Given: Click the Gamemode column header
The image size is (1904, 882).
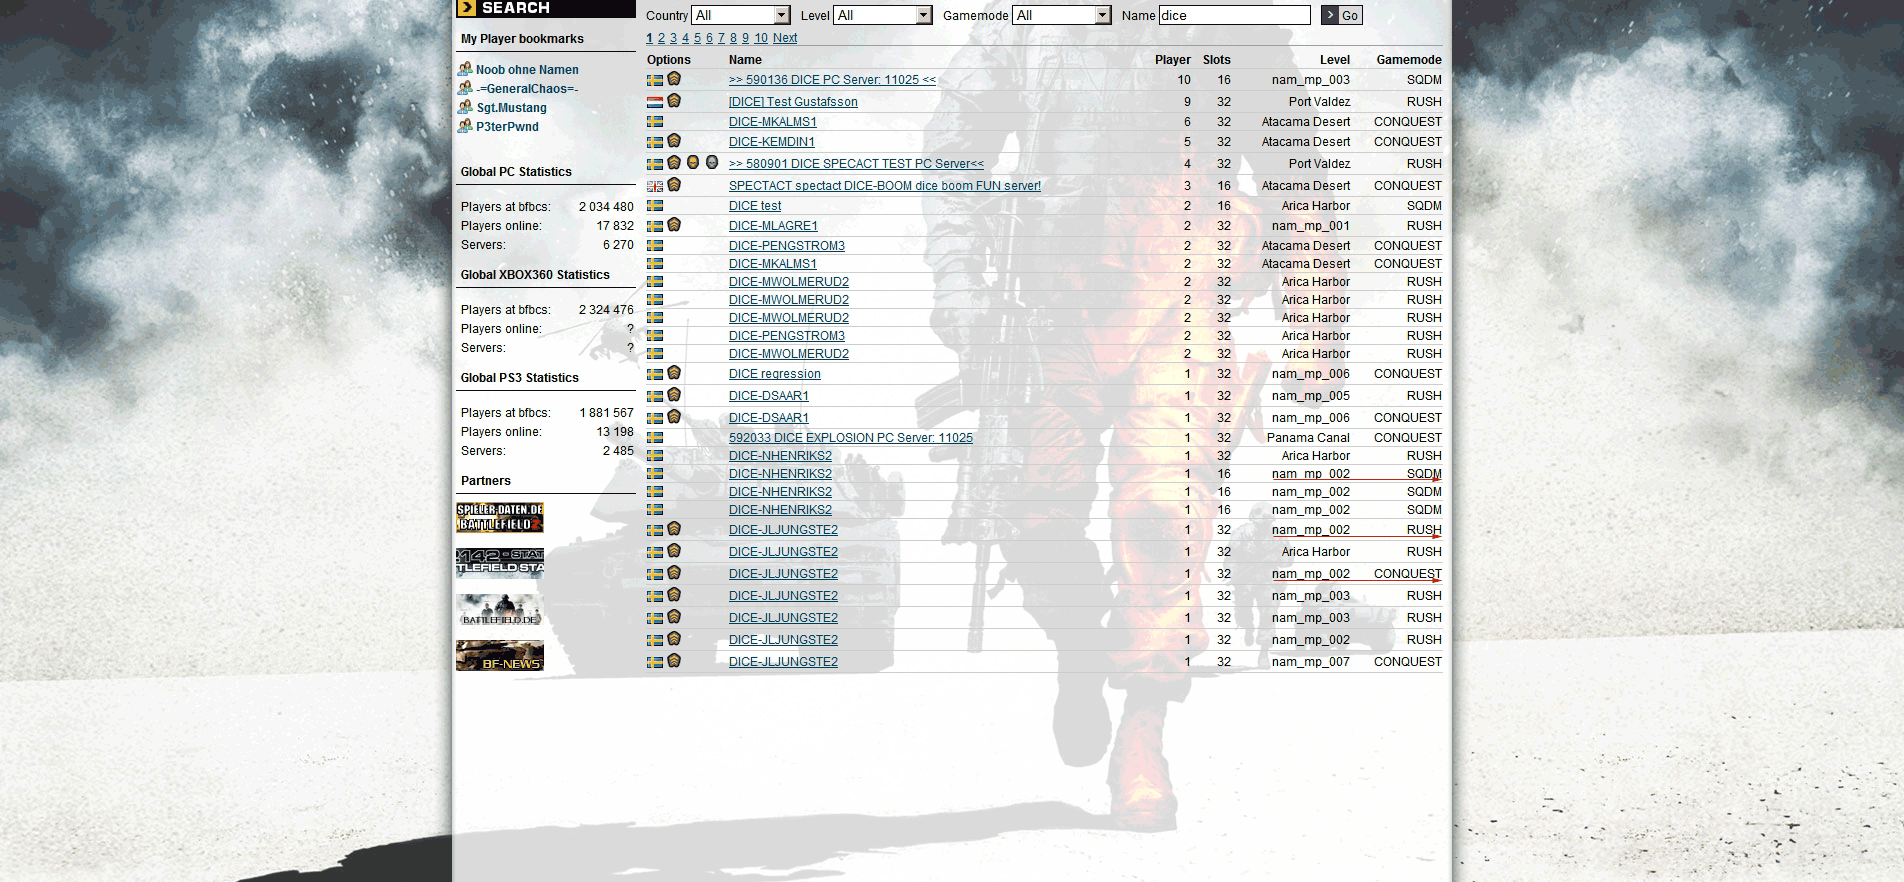Looking at the screenshot, I should [x=1409, y=60].
